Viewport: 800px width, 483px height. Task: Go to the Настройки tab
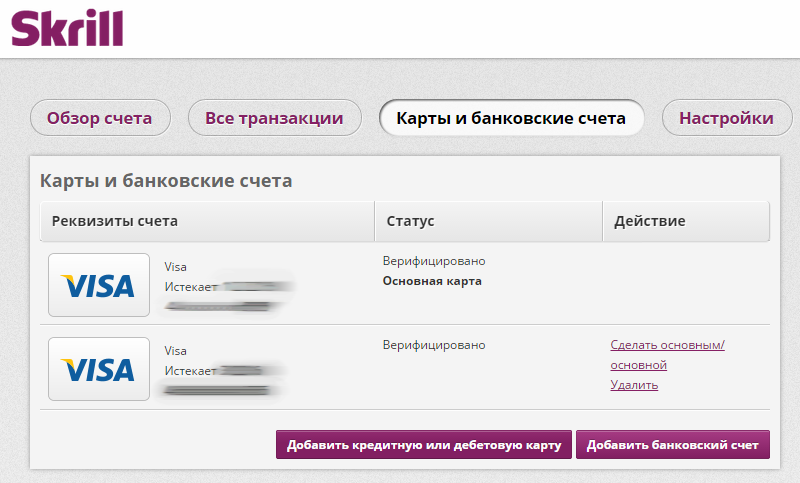(726, 119)
